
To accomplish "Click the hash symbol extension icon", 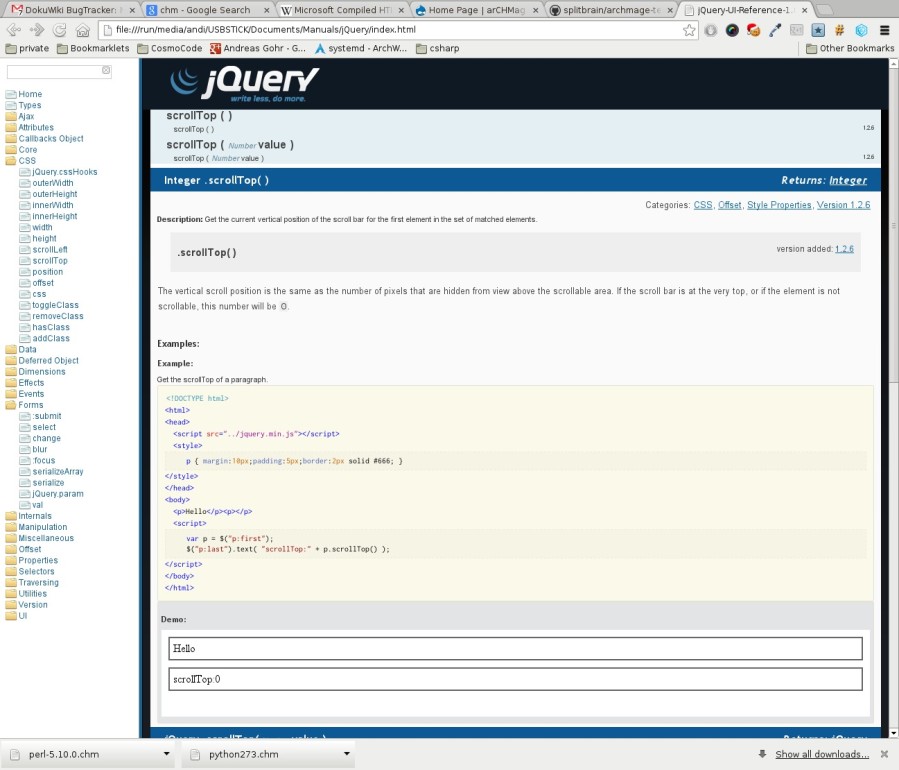I will [x=839, y=30].
